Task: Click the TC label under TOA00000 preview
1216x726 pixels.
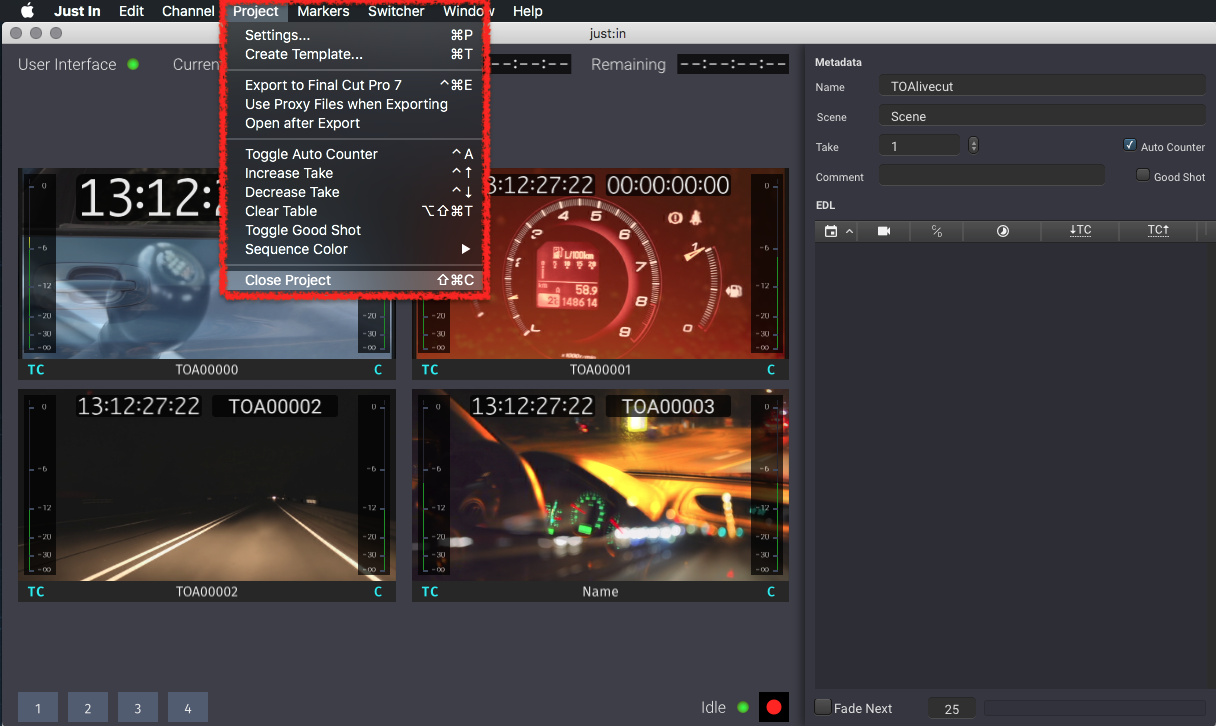Action: pos(36,369)
